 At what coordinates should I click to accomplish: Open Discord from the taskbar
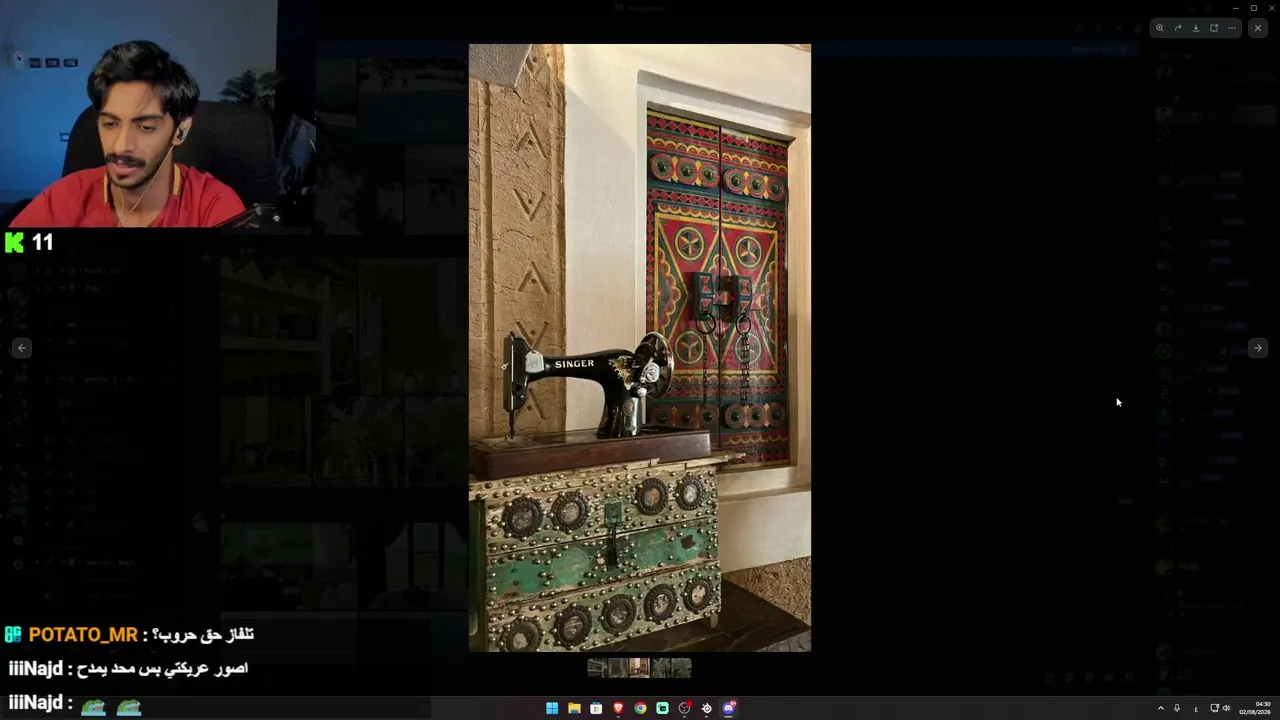click(729, 708)
